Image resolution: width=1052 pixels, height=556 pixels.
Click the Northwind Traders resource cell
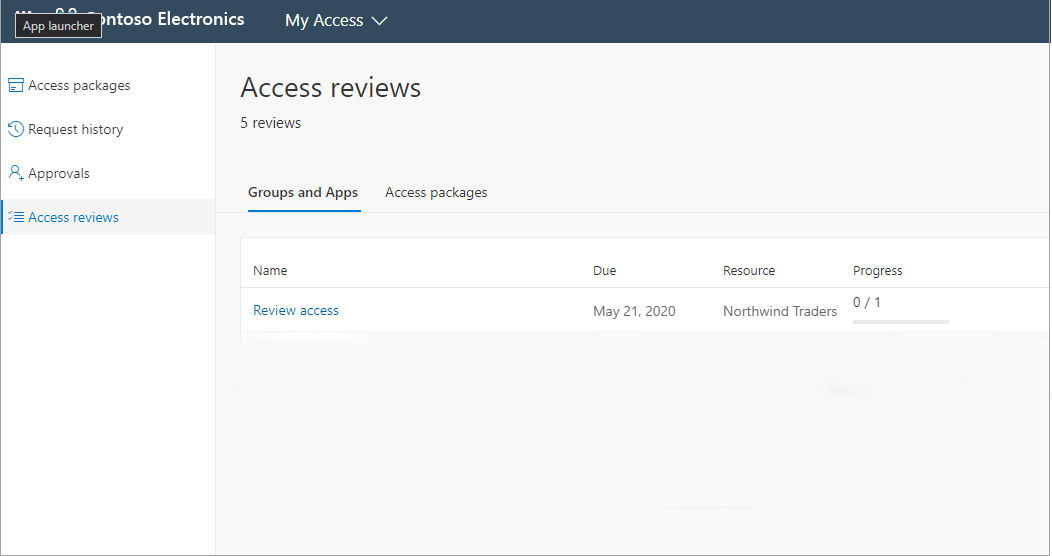pos(780,311)
